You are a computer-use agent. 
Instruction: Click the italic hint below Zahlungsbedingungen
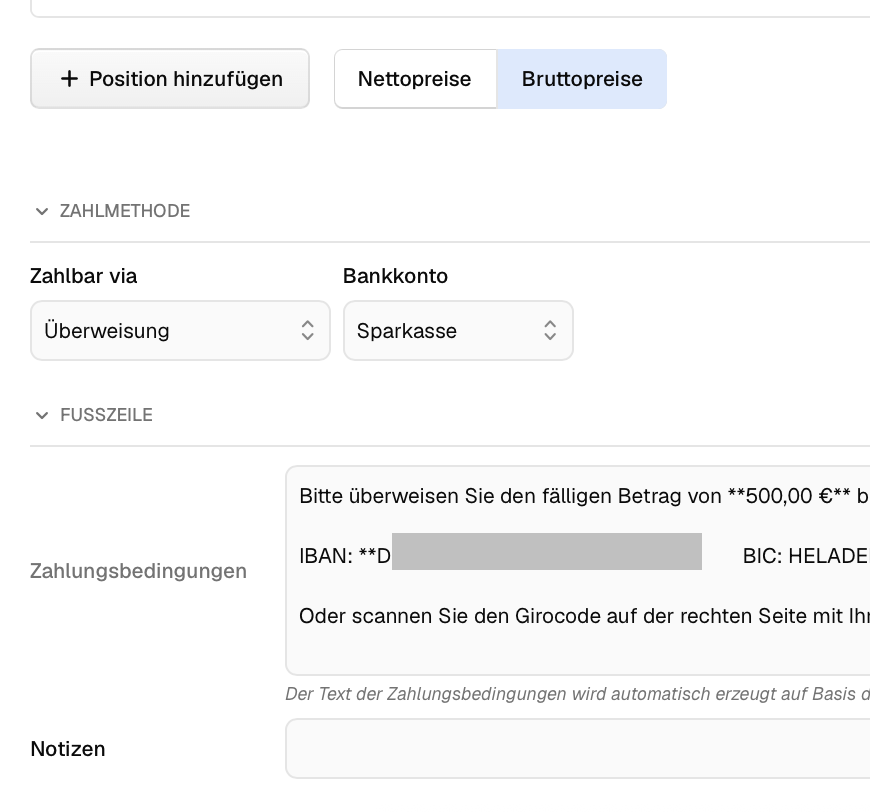coord(576,694)
